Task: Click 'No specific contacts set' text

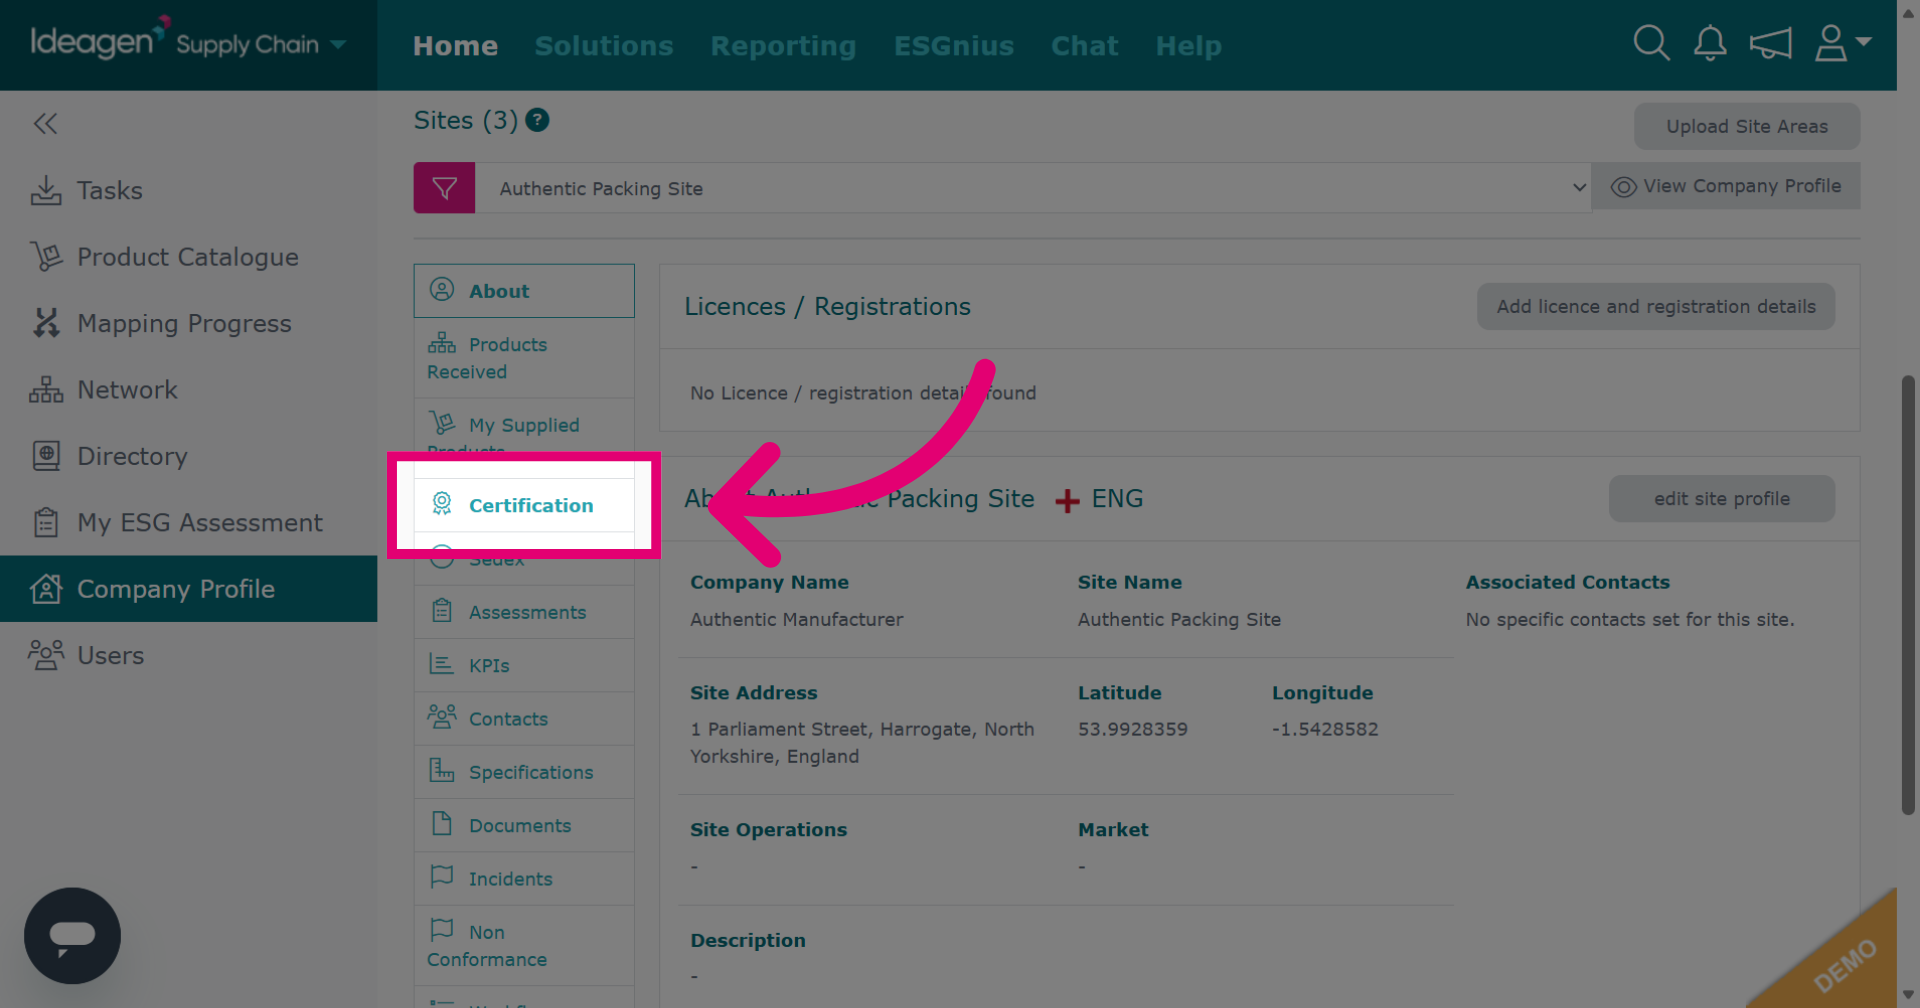Action: coord(1630,619)
